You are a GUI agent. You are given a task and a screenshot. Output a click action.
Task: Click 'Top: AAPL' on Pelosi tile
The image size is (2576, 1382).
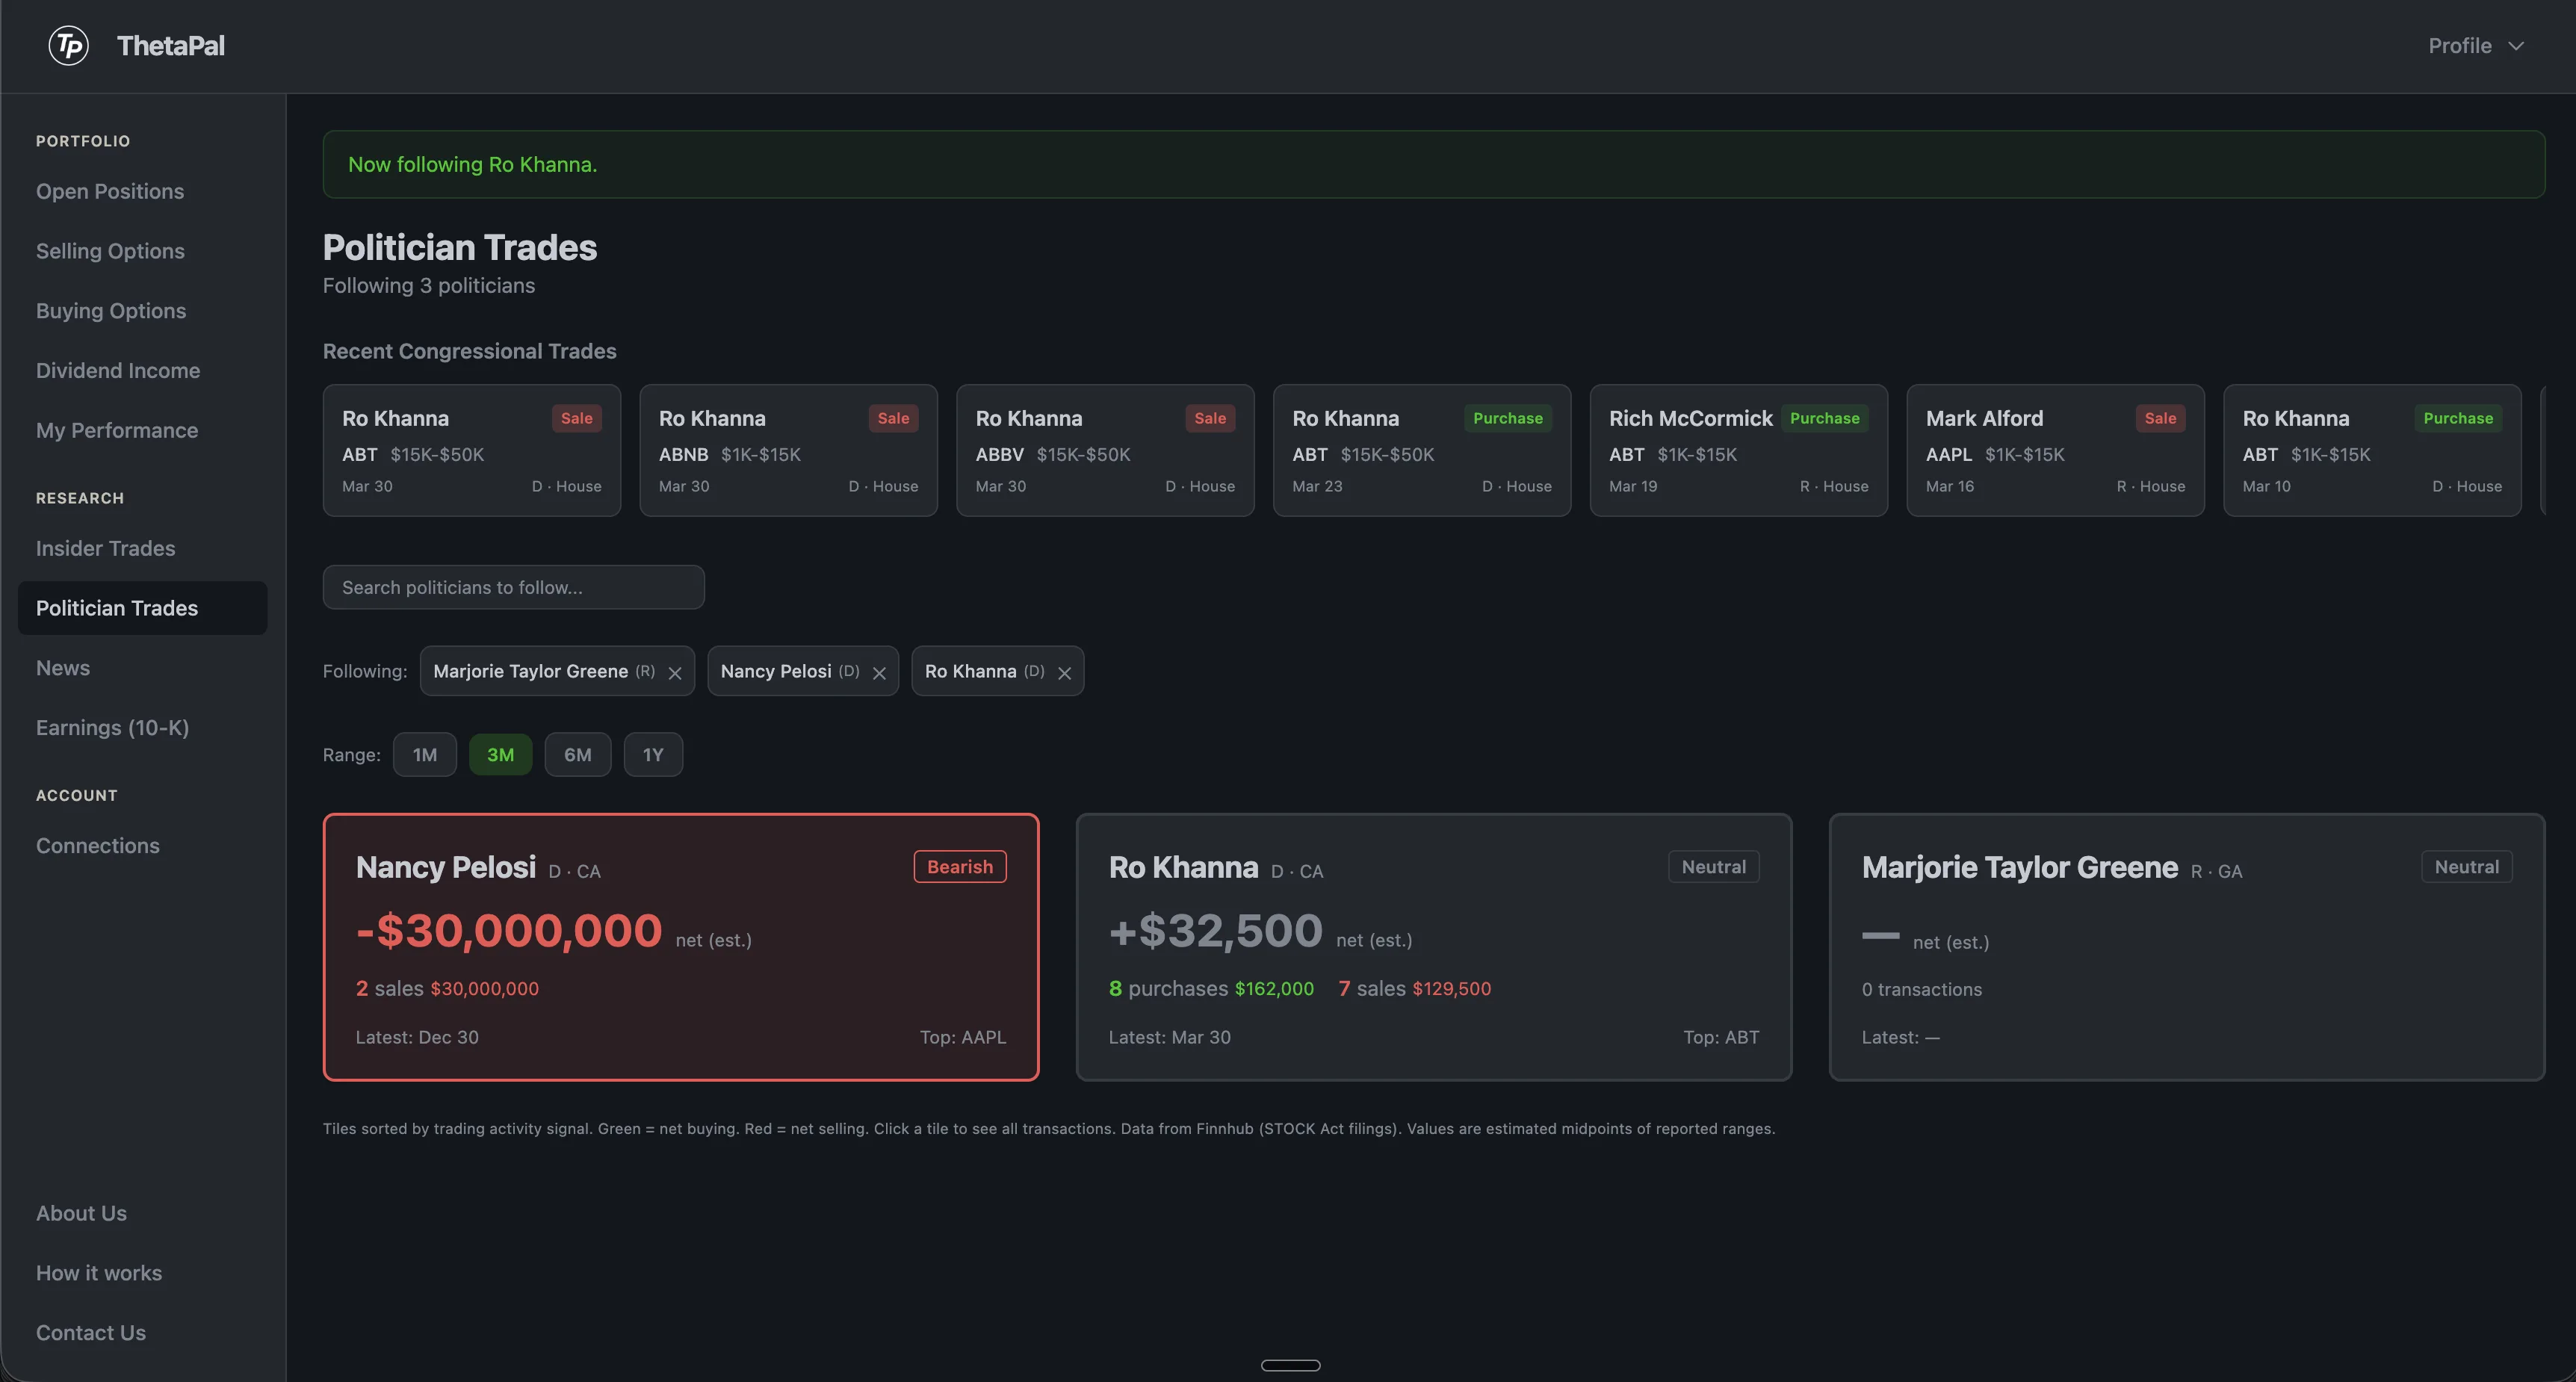click(x=963, y=1037)
